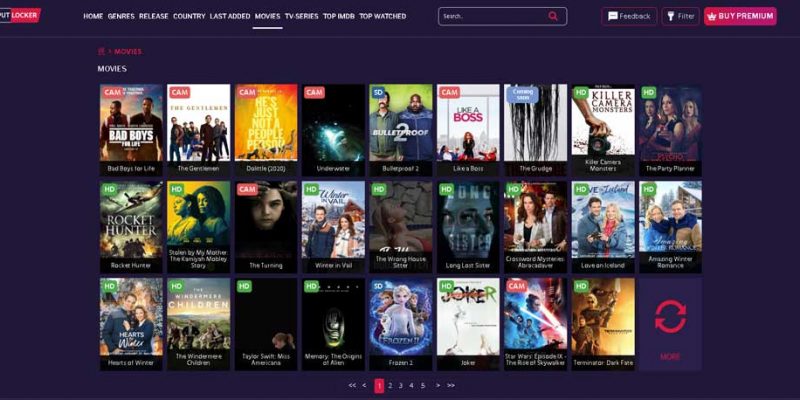Screen dimensions: 800x400
Task: Click the magnifier search icon
Action: 553,16
